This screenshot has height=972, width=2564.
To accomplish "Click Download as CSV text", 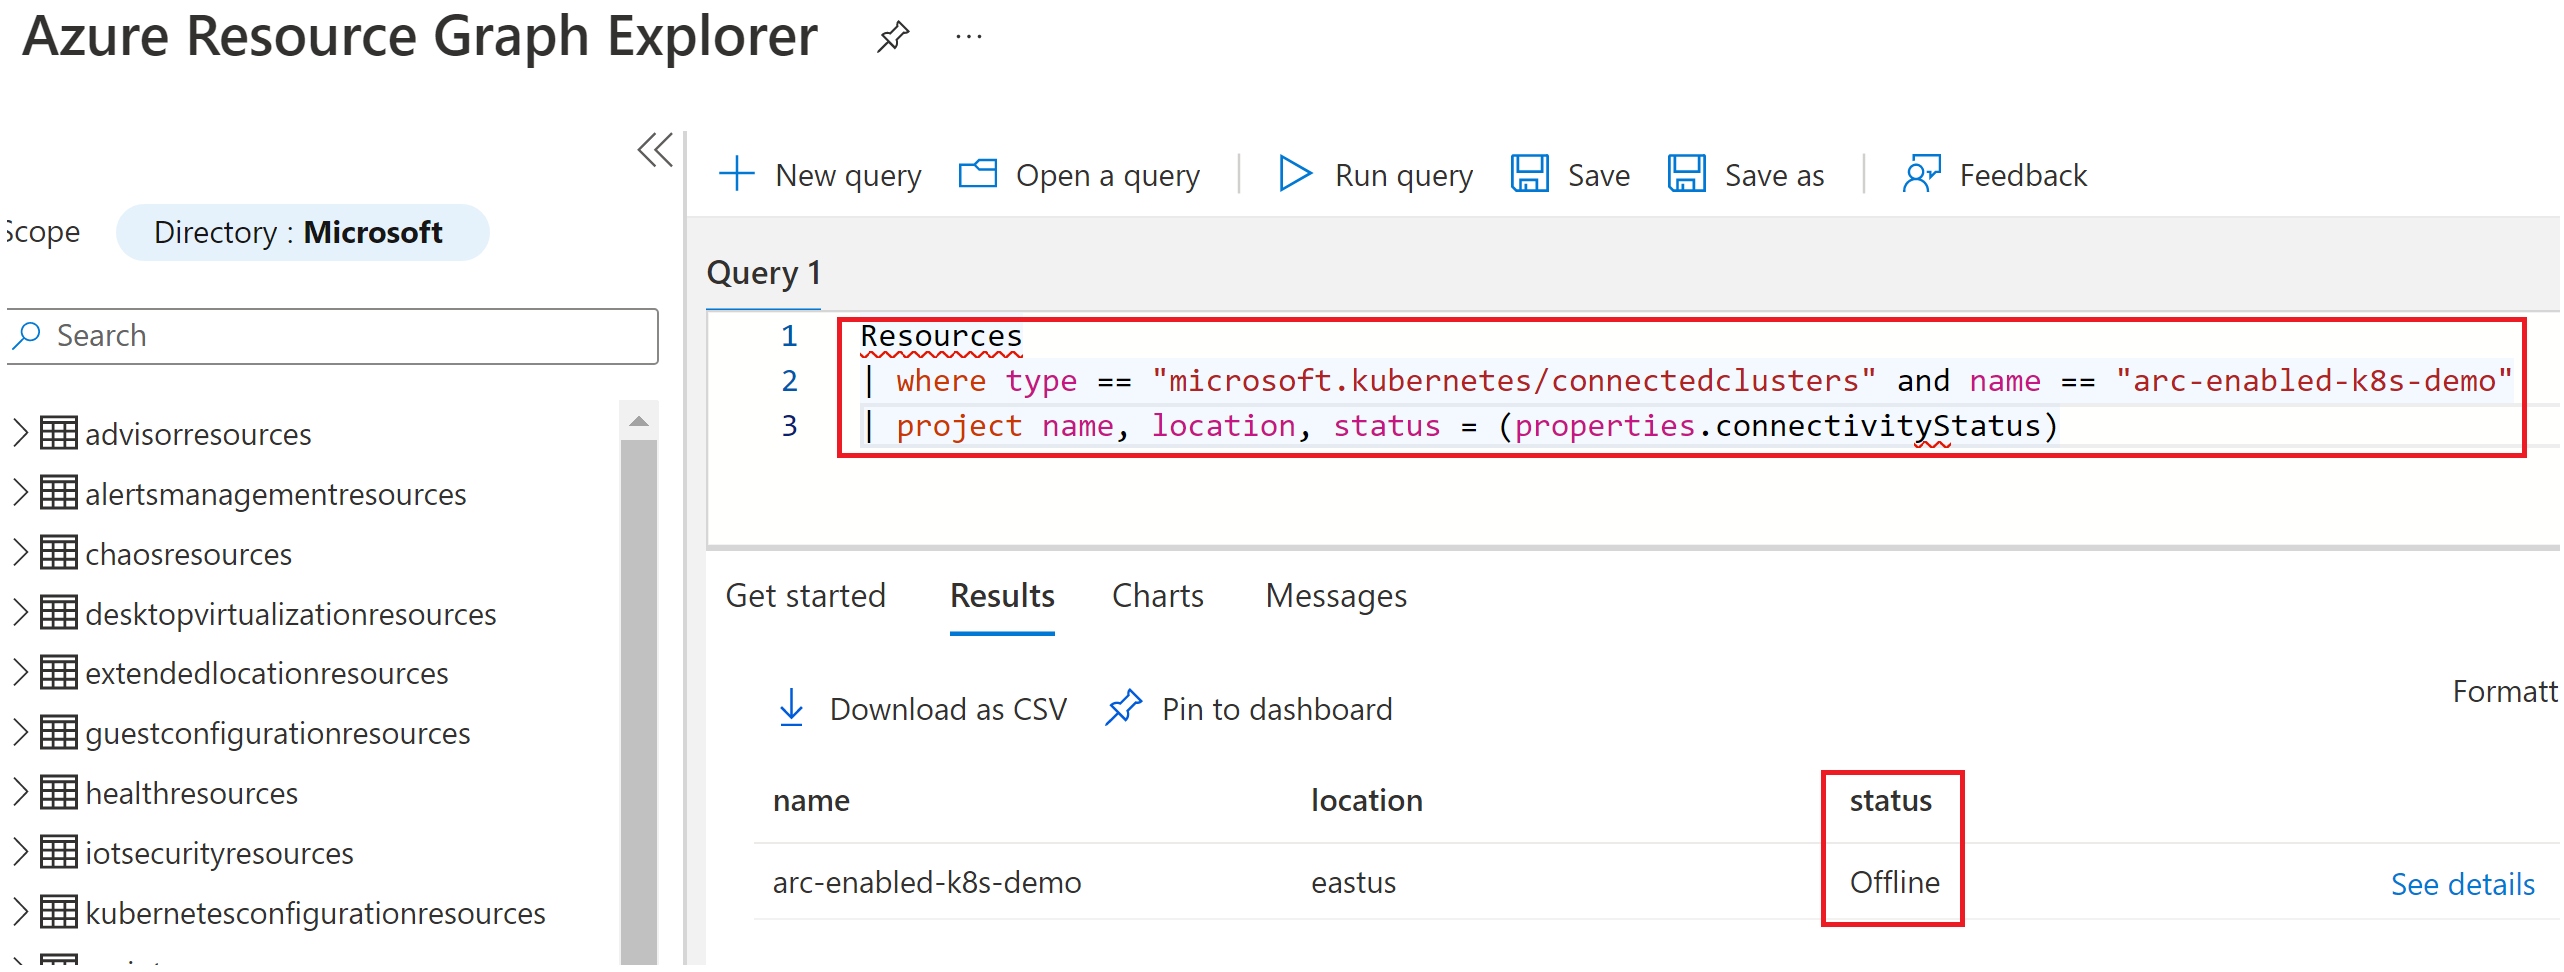I will click(x=948, y=709).
